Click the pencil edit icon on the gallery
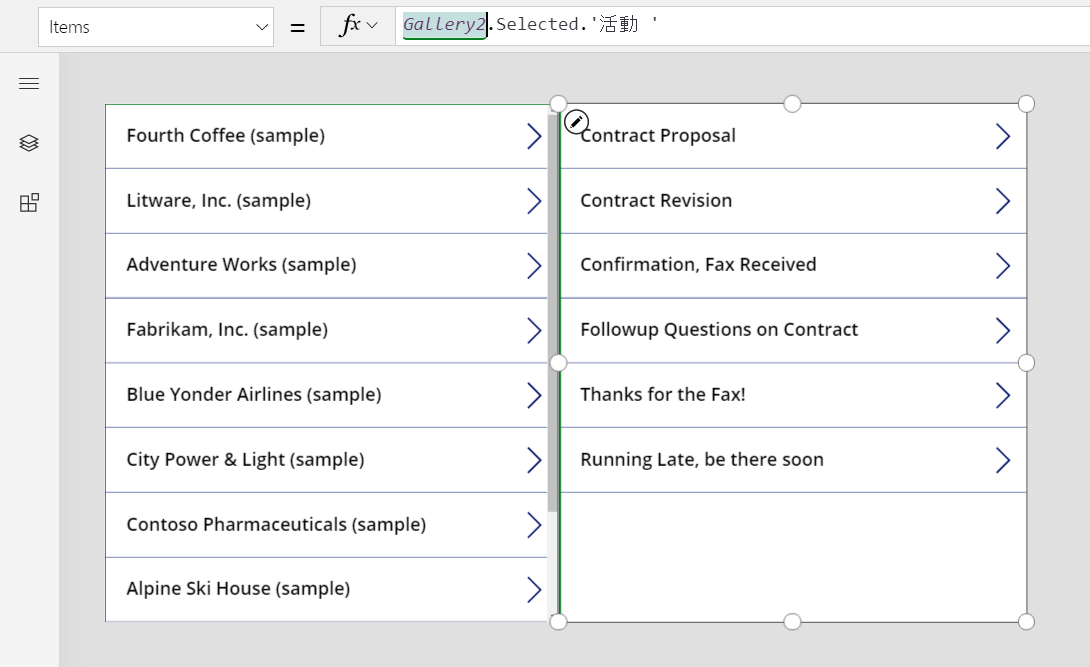This screenshot has height=667, width=1090. click(x=576, y=122)
